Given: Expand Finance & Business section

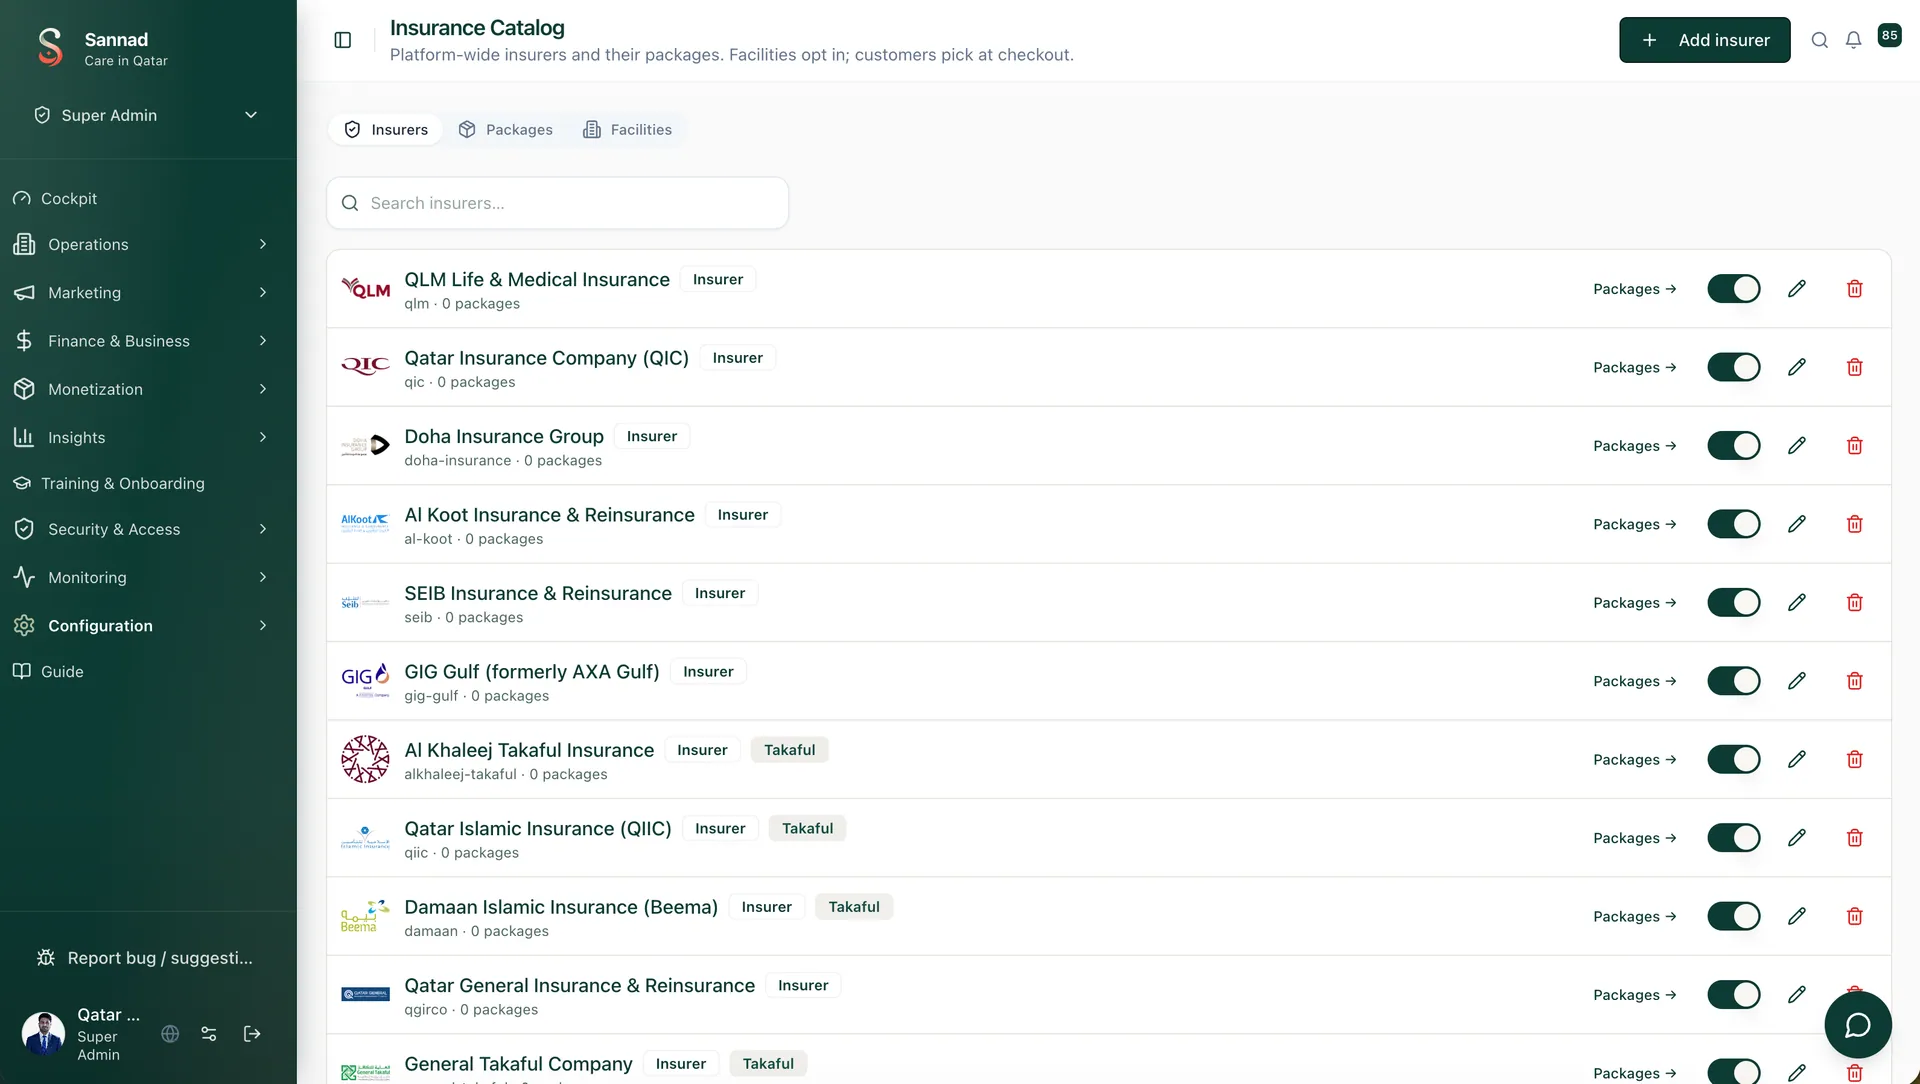Looking at the screenshot, I should (142, 341).
